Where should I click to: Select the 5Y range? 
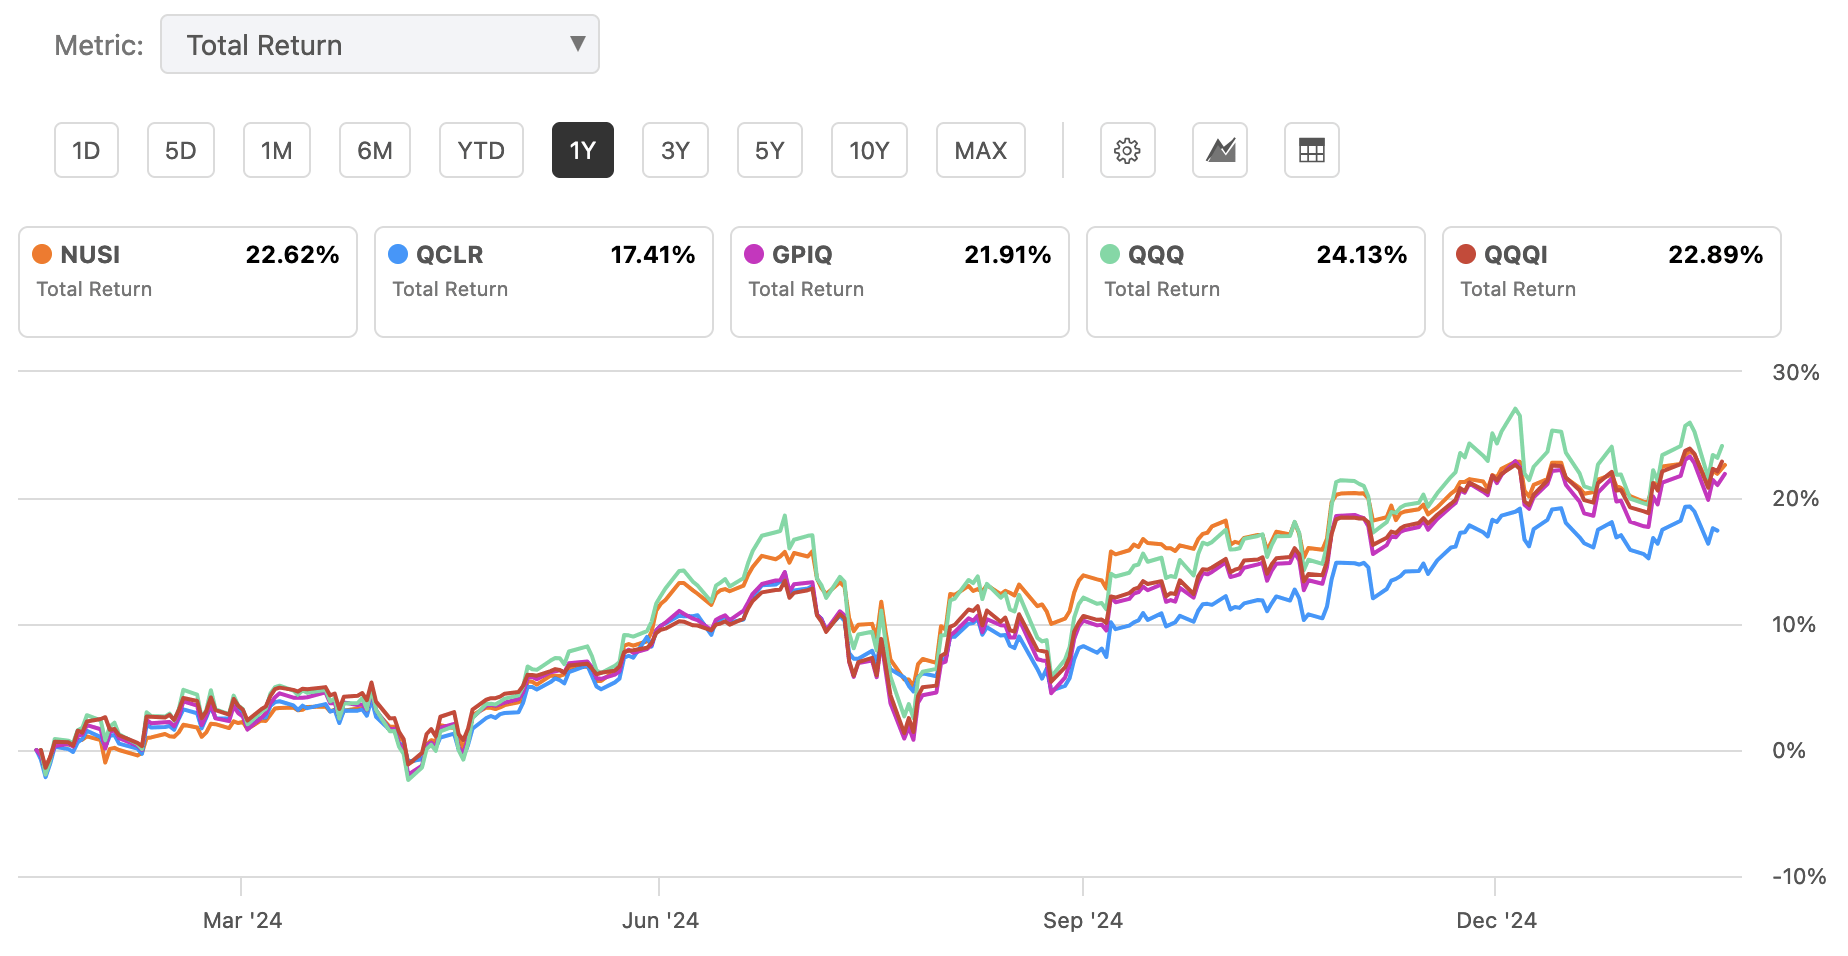[x=769, y=150]
